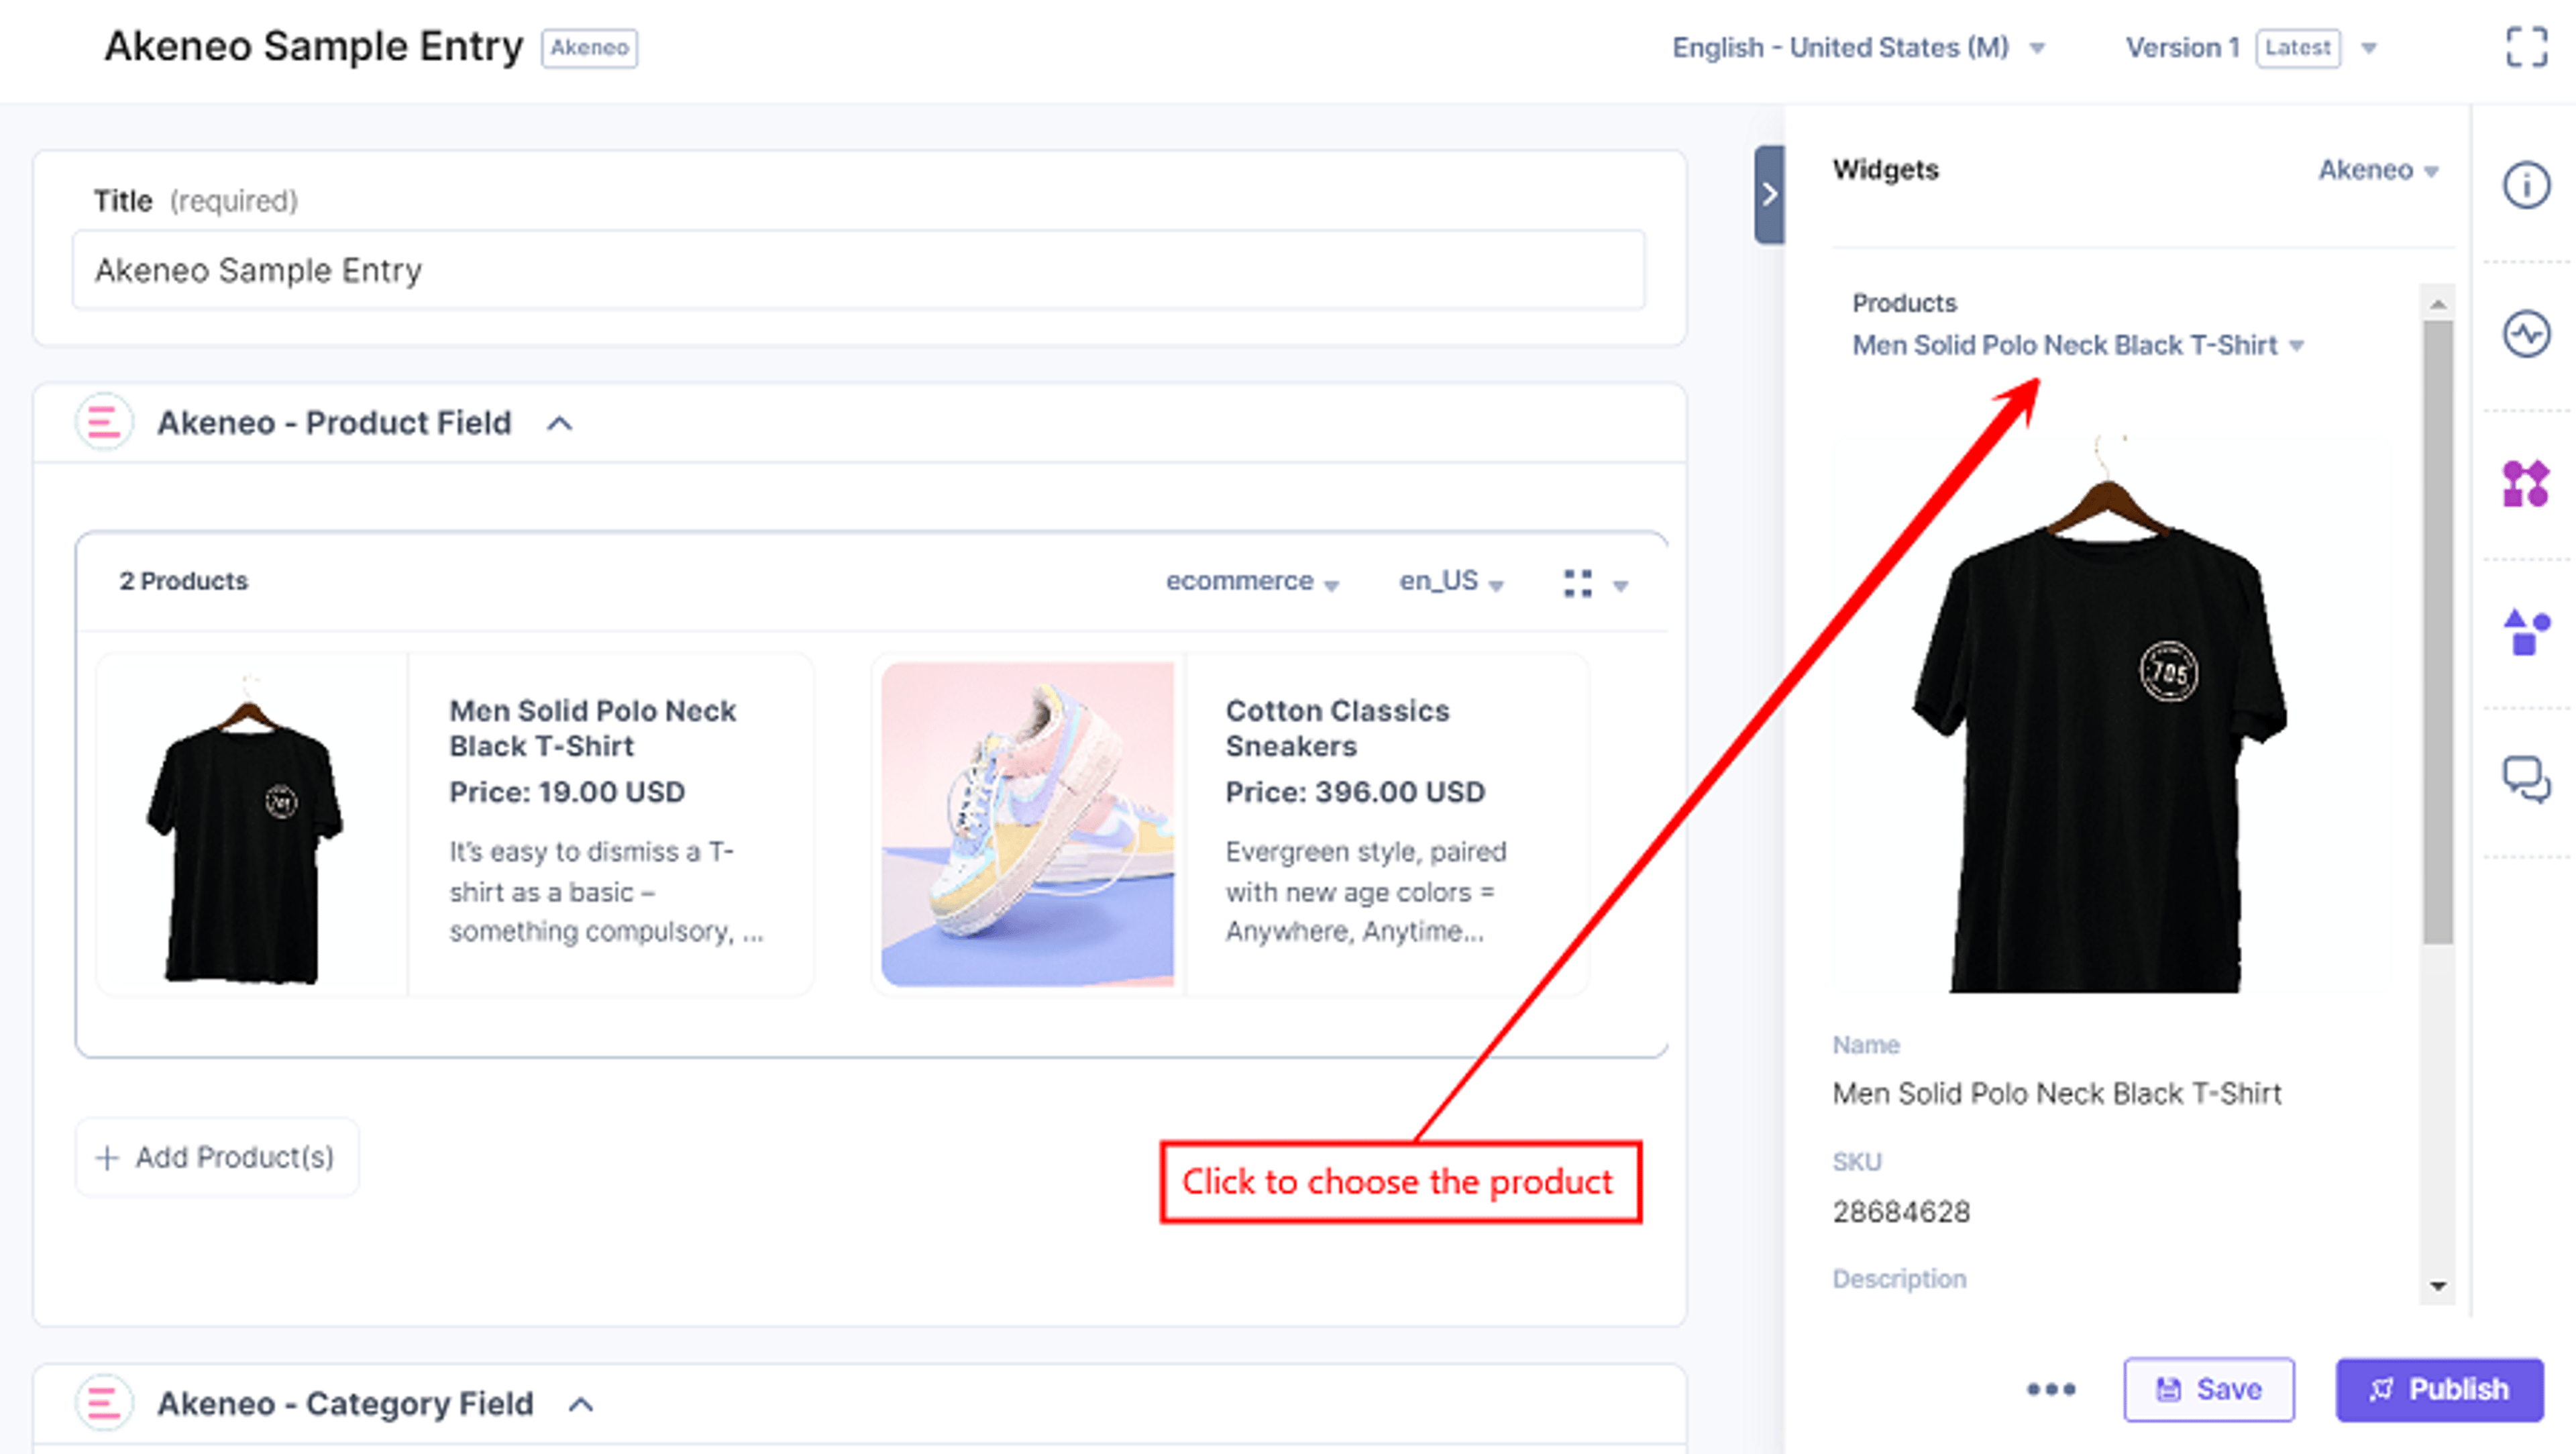Screen dimensions: 2576x1454
Task: Open the ecommerce channel dropdown
Action: coord(1252,582)
